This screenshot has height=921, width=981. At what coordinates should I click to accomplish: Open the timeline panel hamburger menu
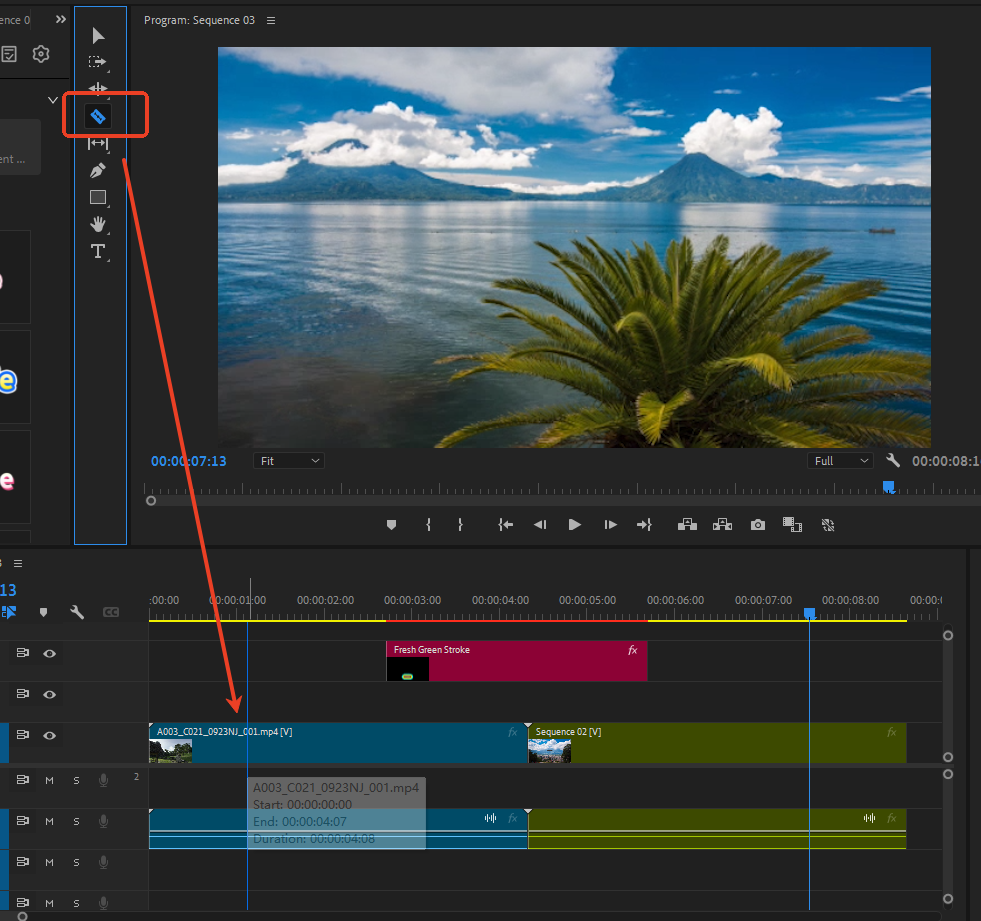coord(16,563)
